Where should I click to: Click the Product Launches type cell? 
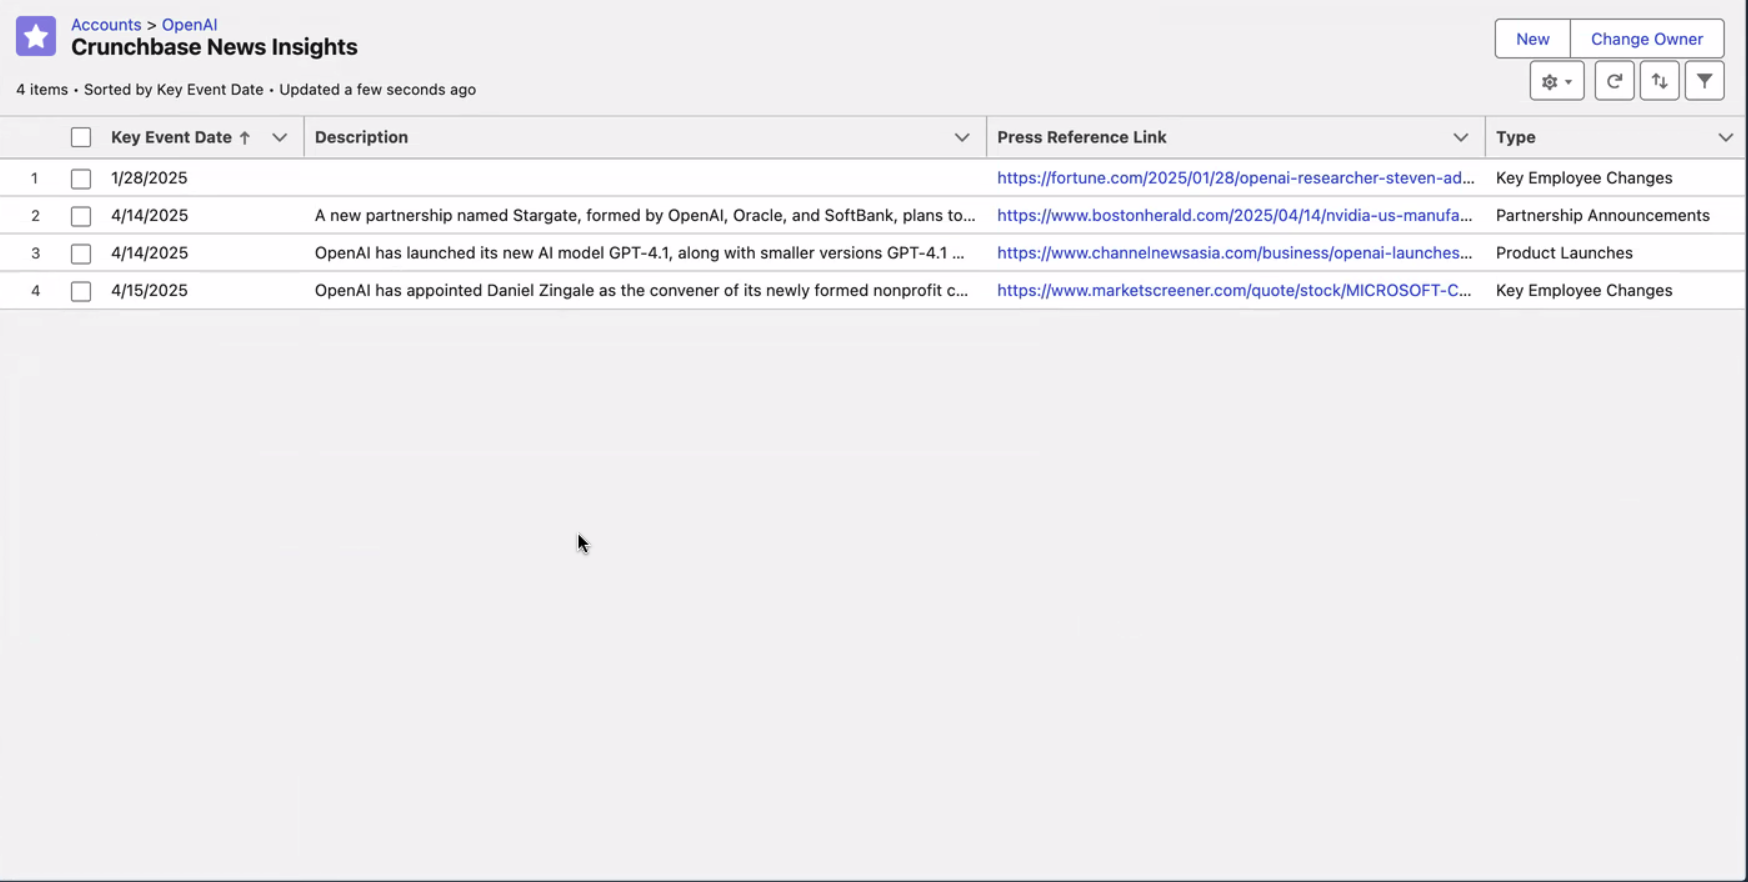pos(1564,253)
